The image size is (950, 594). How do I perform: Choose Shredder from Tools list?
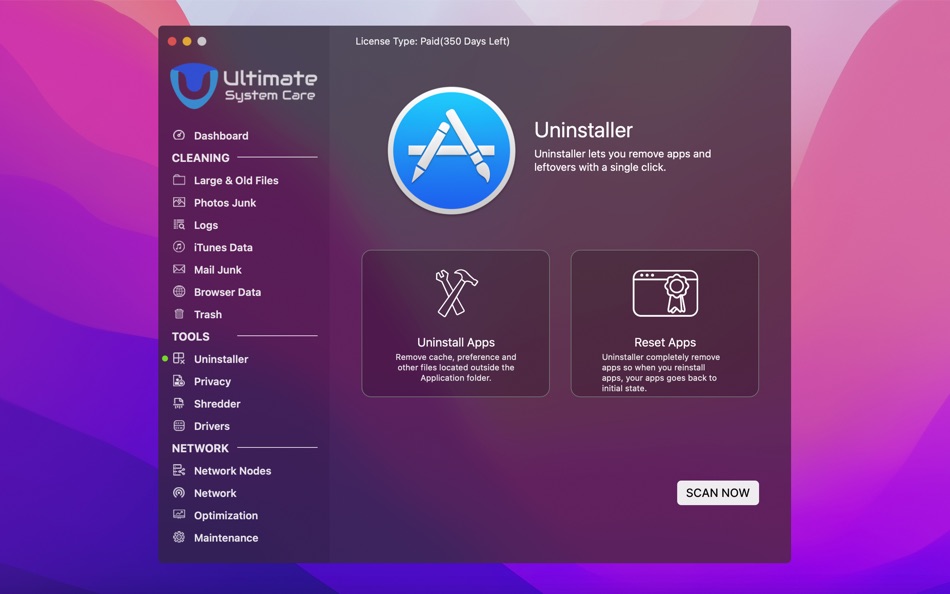(x=217, y=404)
